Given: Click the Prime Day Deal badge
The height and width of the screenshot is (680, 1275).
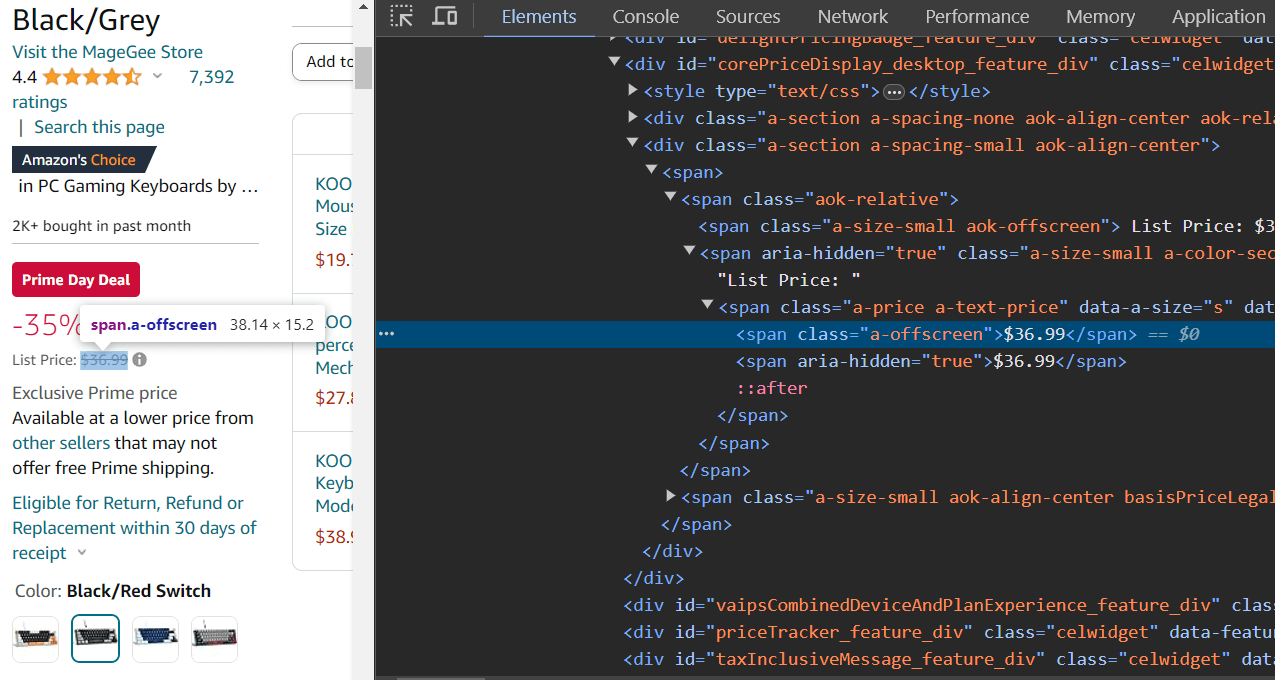Looking at the screenshot, I should coord(76,280).
